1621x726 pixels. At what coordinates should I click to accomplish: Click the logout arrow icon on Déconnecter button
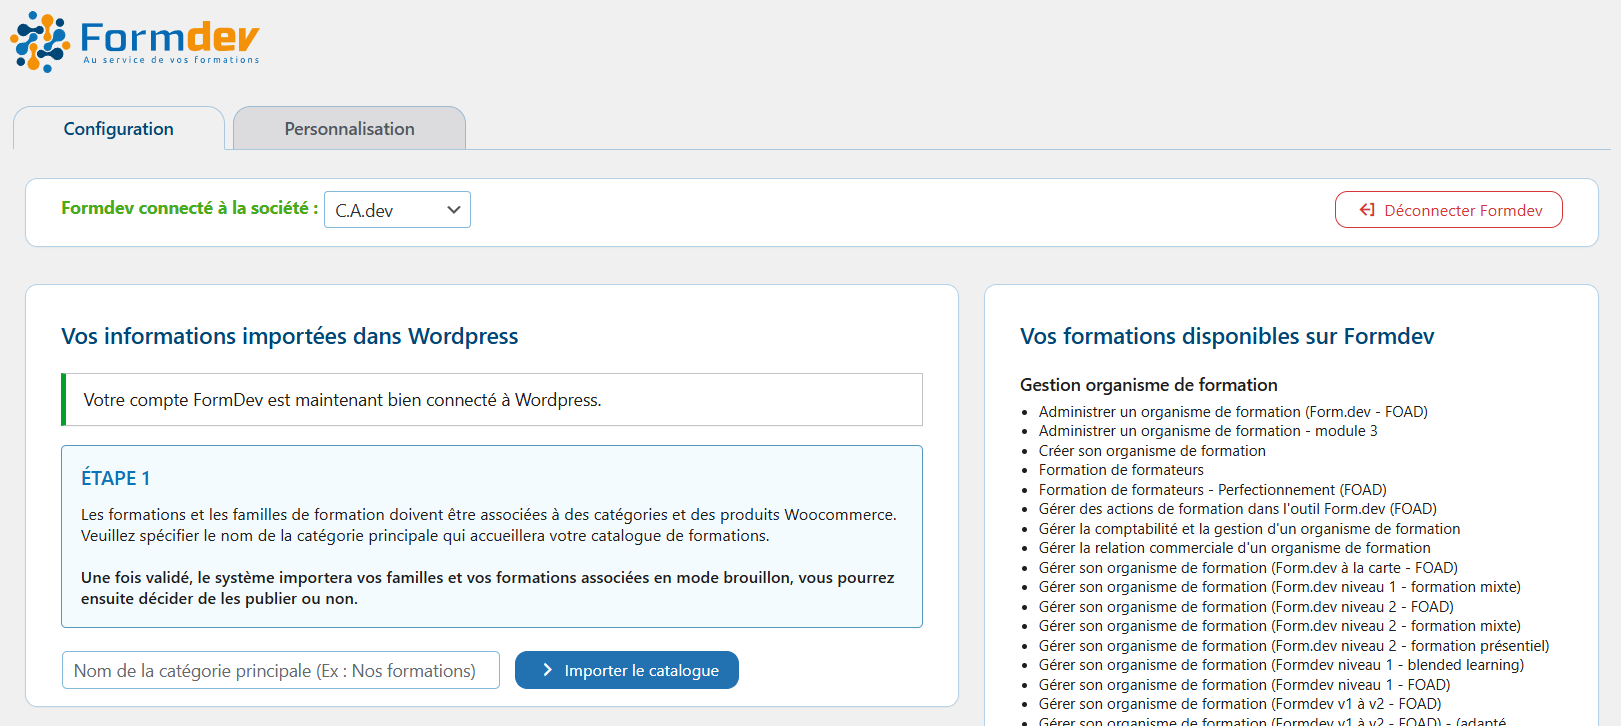[1367, 210]
